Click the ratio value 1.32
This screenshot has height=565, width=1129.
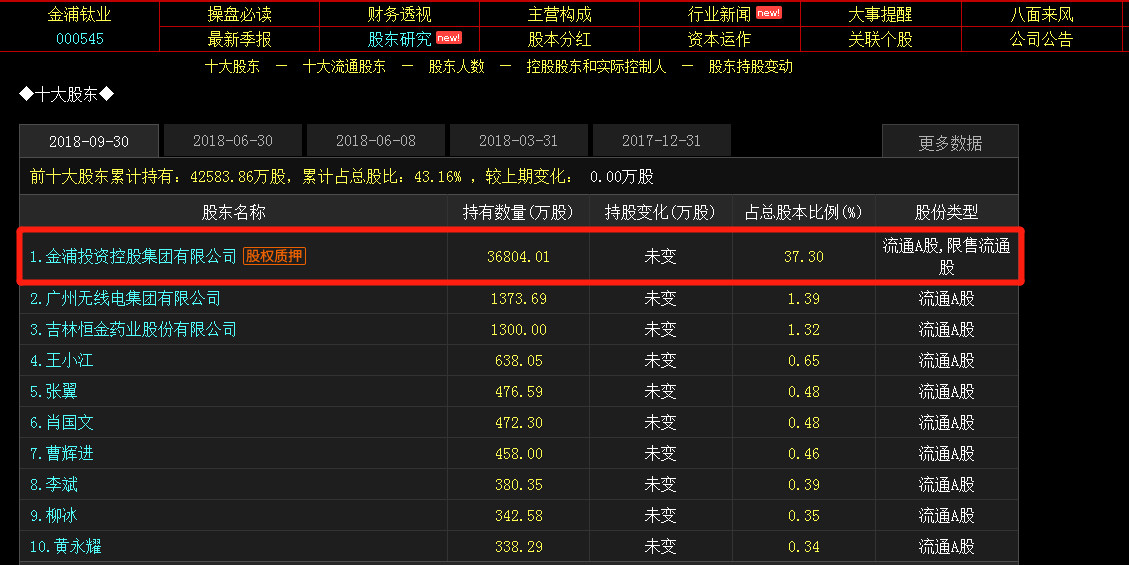click(804, 330)
